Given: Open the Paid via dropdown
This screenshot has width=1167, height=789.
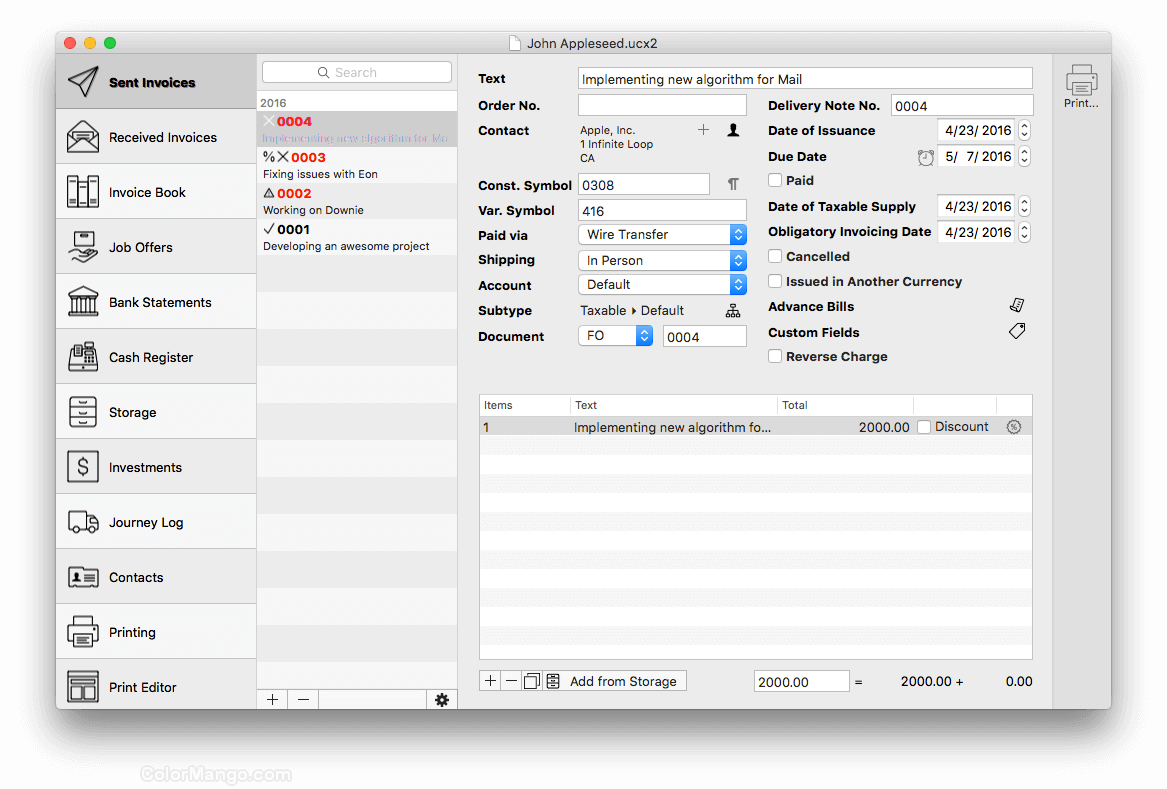Looking at the screenshot, I should click(x=662, y=235).
